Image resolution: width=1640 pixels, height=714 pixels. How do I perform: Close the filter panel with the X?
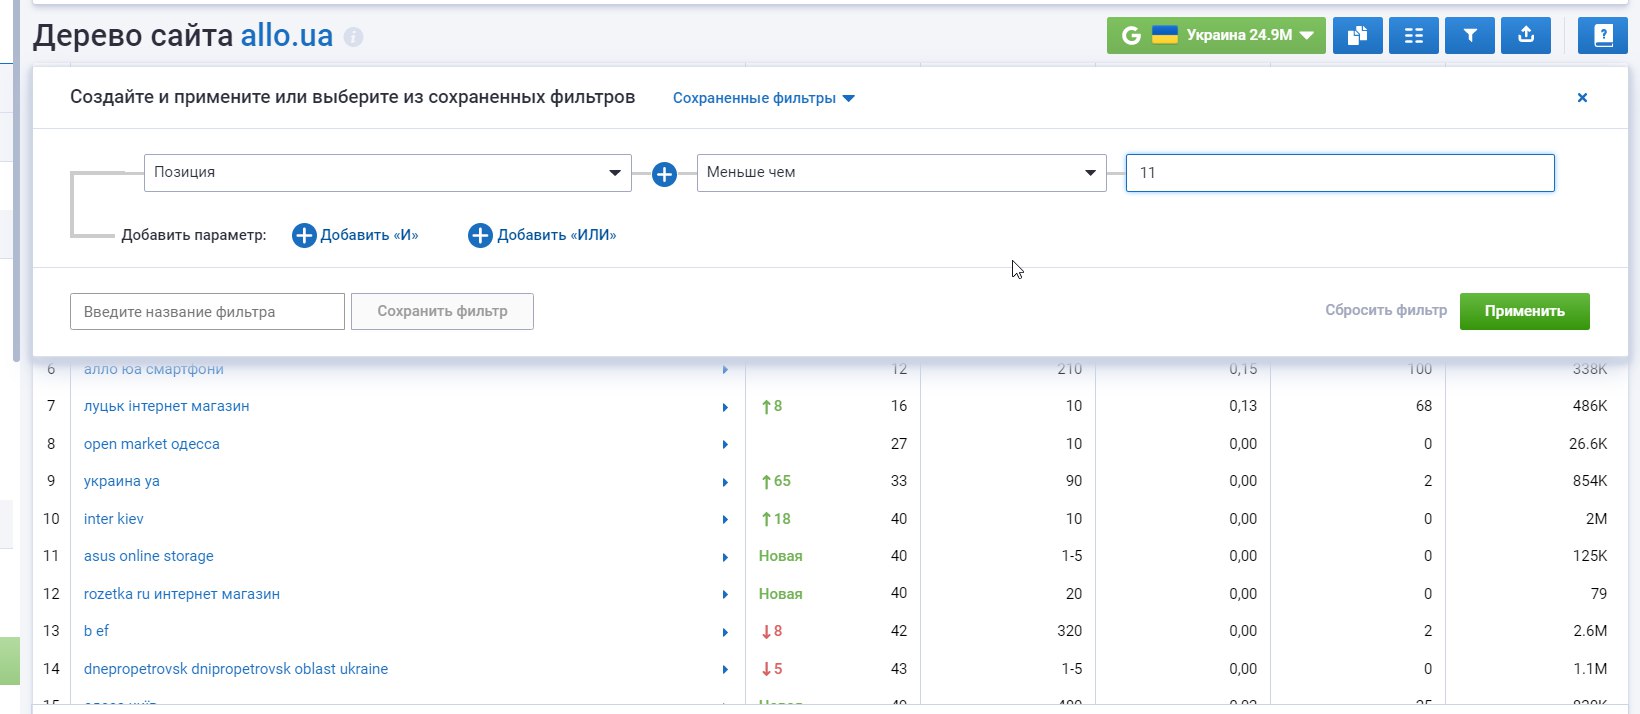pyautogui.click(x=1582, y=97)
